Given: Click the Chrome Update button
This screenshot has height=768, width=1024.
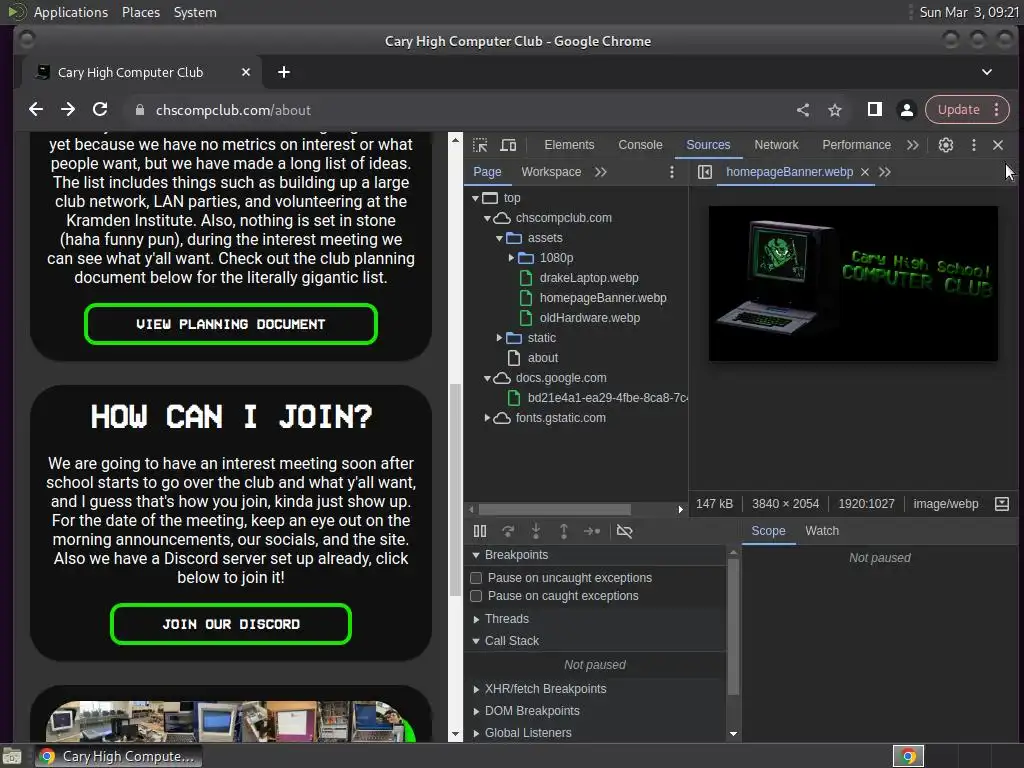Looking at the screenshot, I should tap(958, 110).
